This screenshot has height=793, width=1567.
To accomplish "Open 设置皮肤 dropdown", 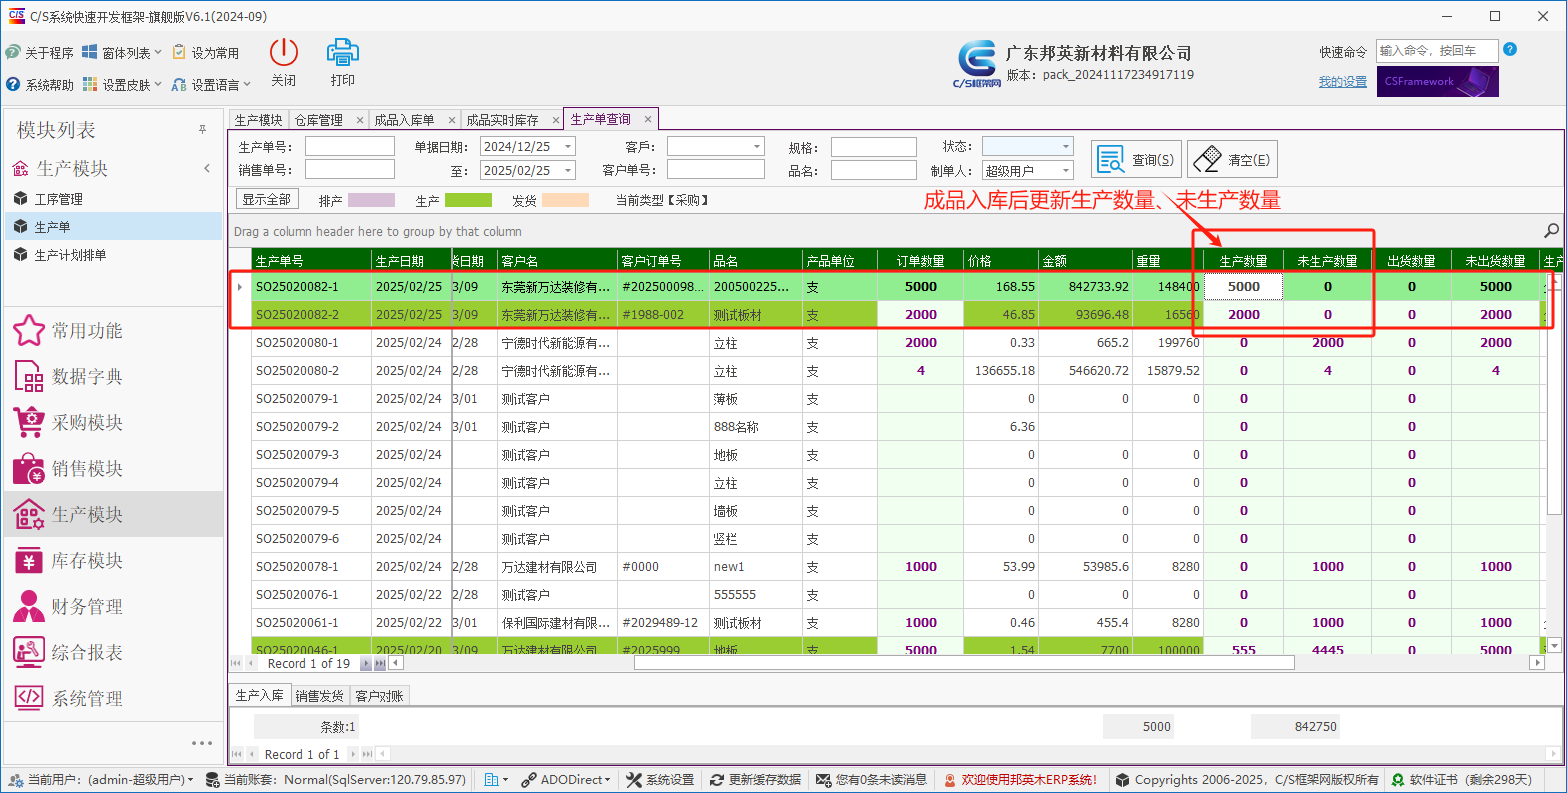I will 122,85.
